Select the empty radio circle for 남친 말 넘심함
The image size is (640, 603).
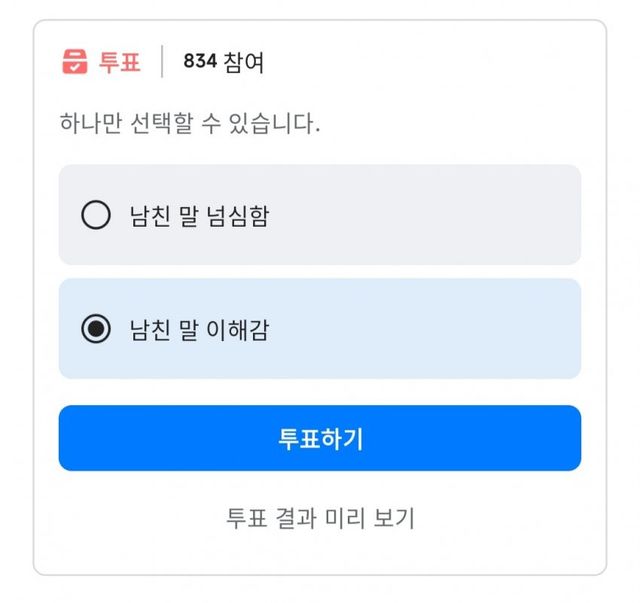pos(96,215)
